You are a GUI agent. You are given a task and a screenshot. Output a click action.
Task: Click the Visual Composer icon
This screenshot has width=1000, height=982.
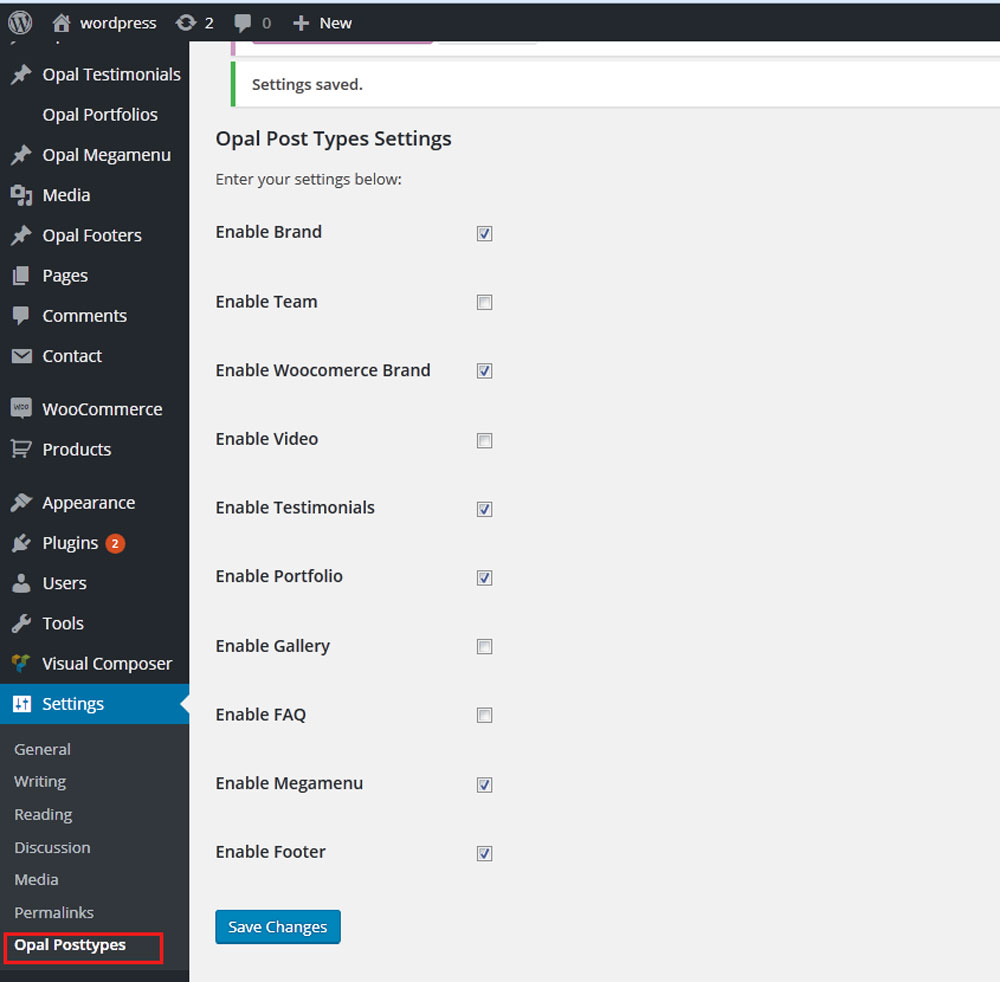tap(21, 663)
